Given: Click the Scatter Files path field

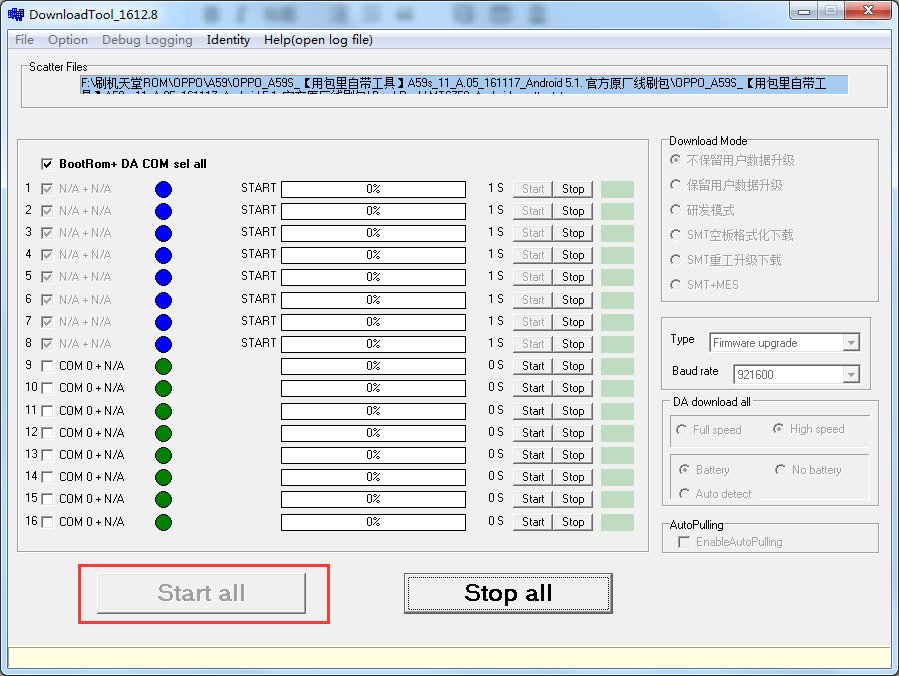Looking at the screenshot, I should tap(464, 84).
